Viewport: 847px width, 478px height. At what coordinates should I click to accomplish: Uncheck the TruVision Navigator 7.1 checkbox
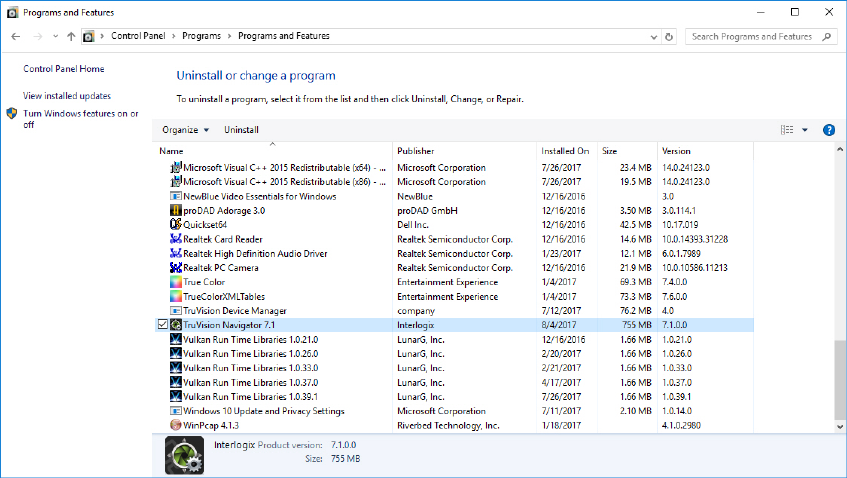click(x=163, y=325)
